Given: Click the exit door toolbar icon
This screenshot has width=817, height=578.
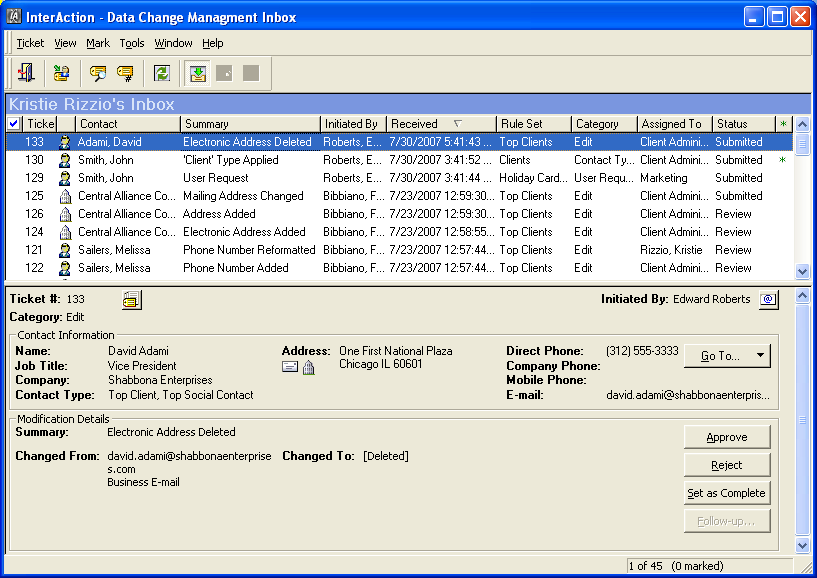Looking at the screenshot, I should [x=26, y=73].
